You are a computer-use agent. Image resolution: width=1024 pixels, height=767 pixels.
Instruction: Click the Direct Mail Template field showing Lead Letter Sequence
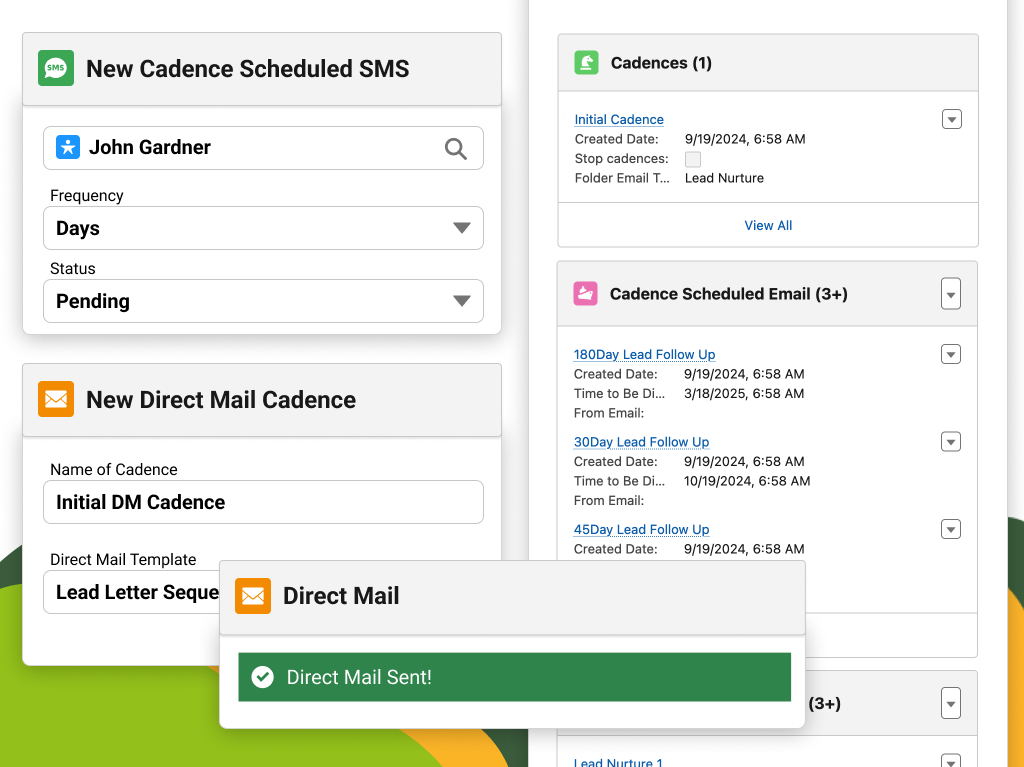click(130, 592)
